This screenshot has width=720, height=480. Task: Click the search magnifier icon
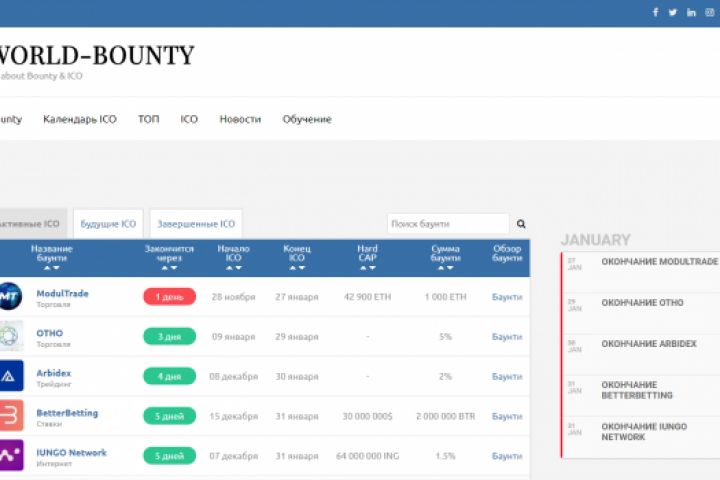click(x=521, y=224)
